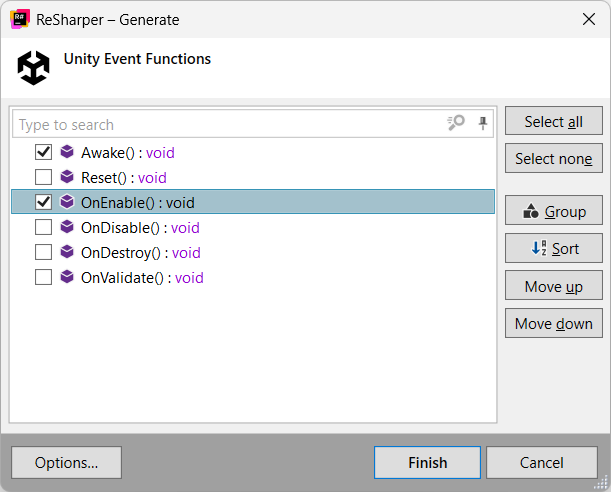611x492 pixels.
Task: Click the purple cube icon beside Awake()
Action: (x=67, y=152)
